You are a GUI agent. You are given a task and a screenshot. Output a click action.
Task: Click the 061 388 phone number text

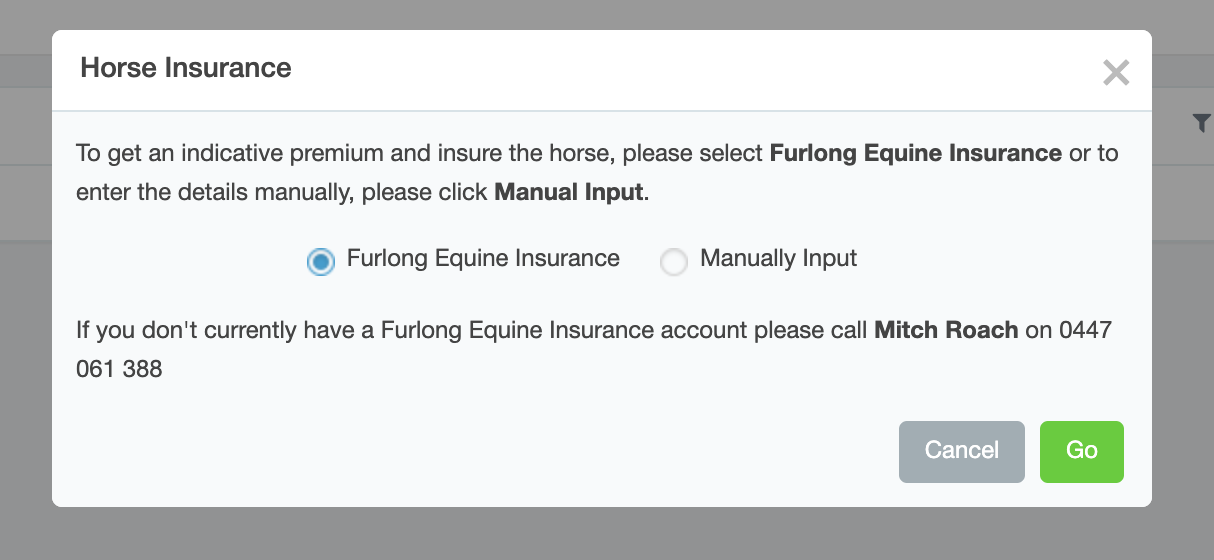click(x=119, y=368)
